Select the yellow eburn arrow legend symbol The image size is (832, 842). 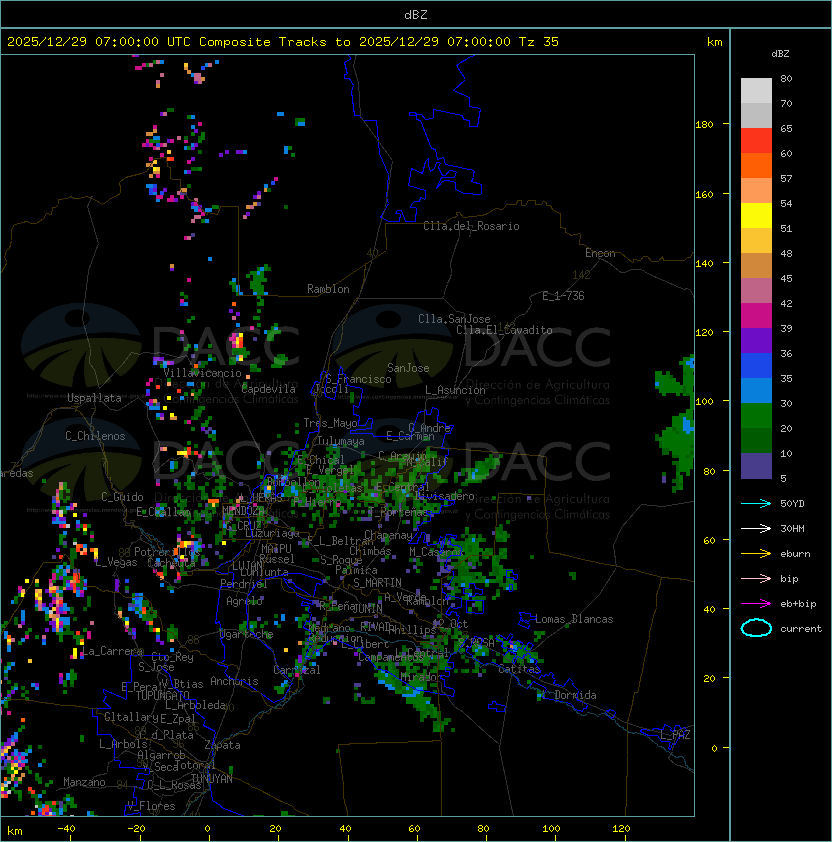(x=756, y=554)
